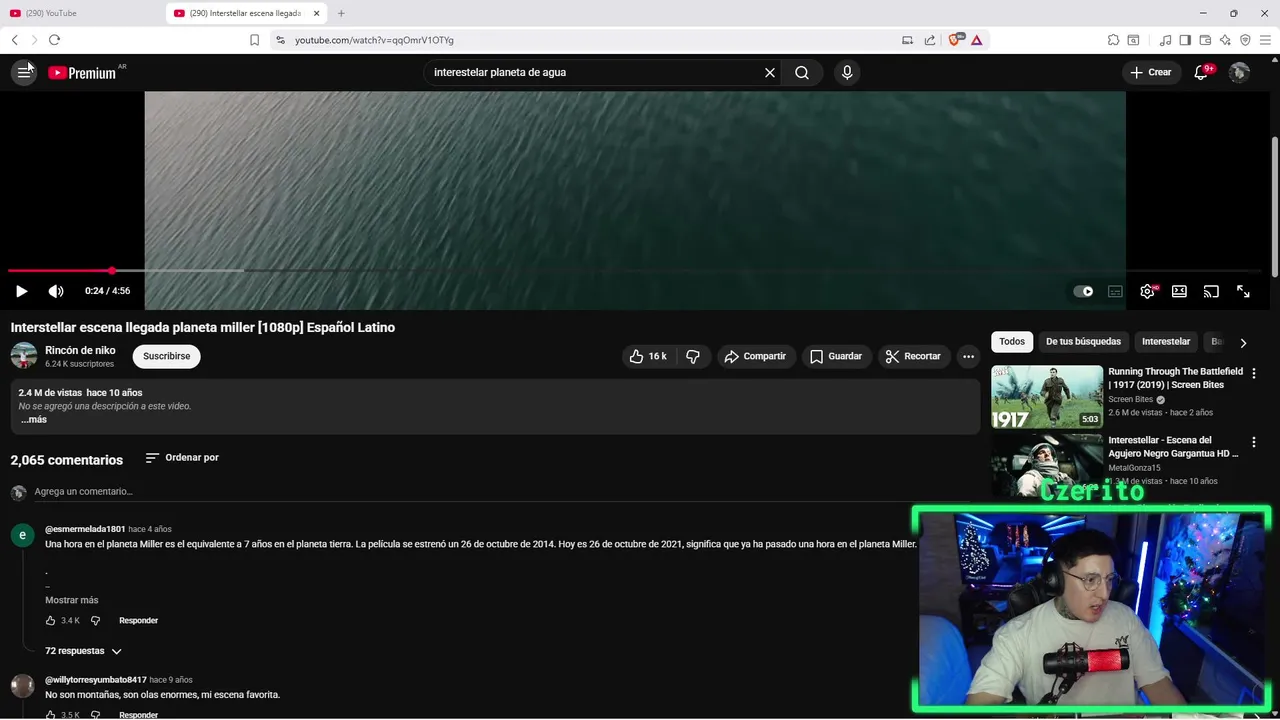
Task: Select the Todos filter chip
Action: click(1012, 342)
